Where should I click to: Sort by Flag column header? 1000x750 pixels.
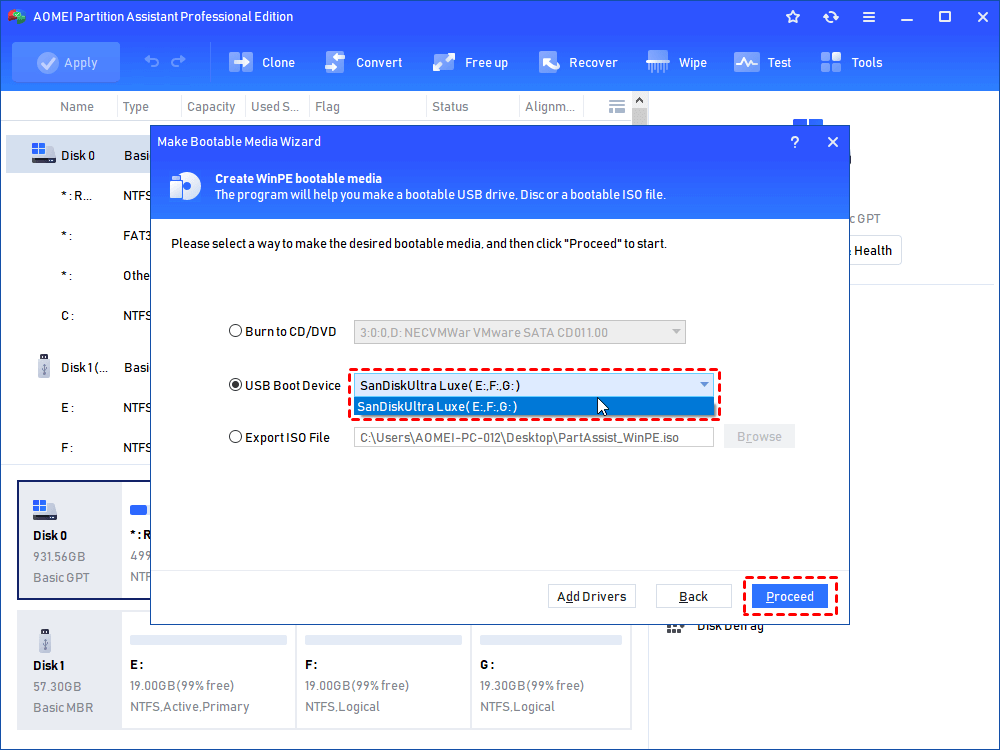327,107
